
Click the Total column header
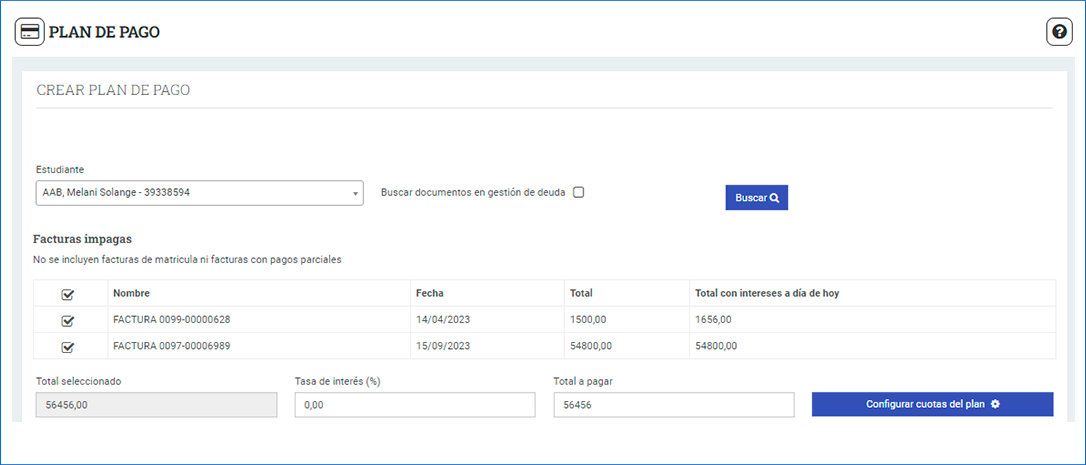pos(581,293)
